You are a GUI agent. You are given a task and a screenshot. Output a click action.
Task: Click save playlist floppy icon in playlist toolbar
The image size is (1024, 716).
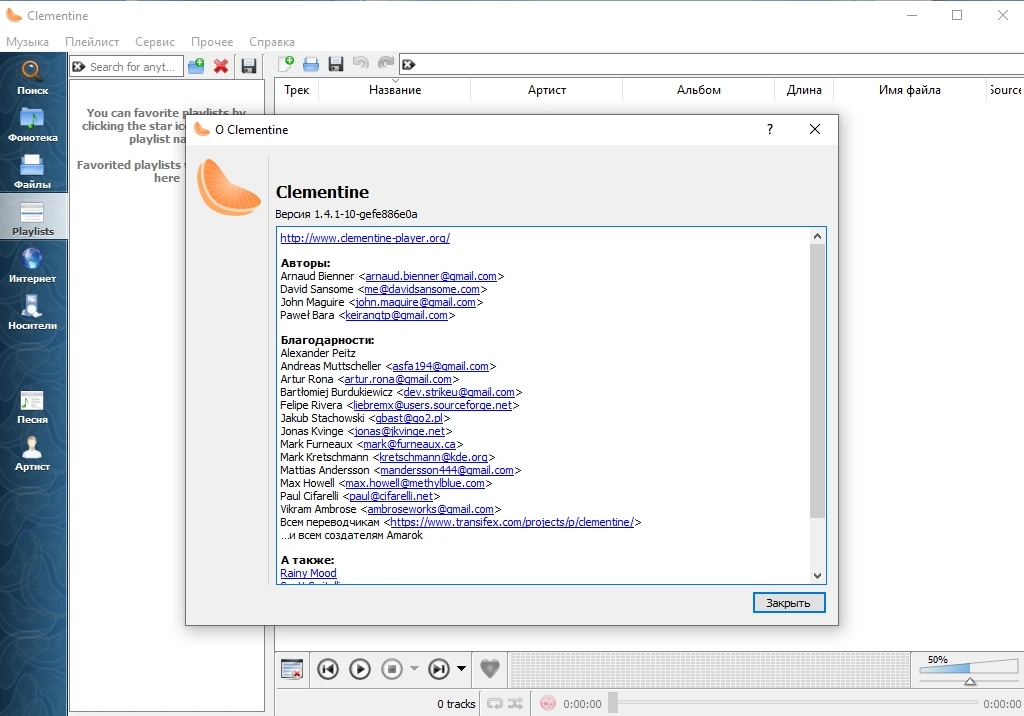pos(336,63)
